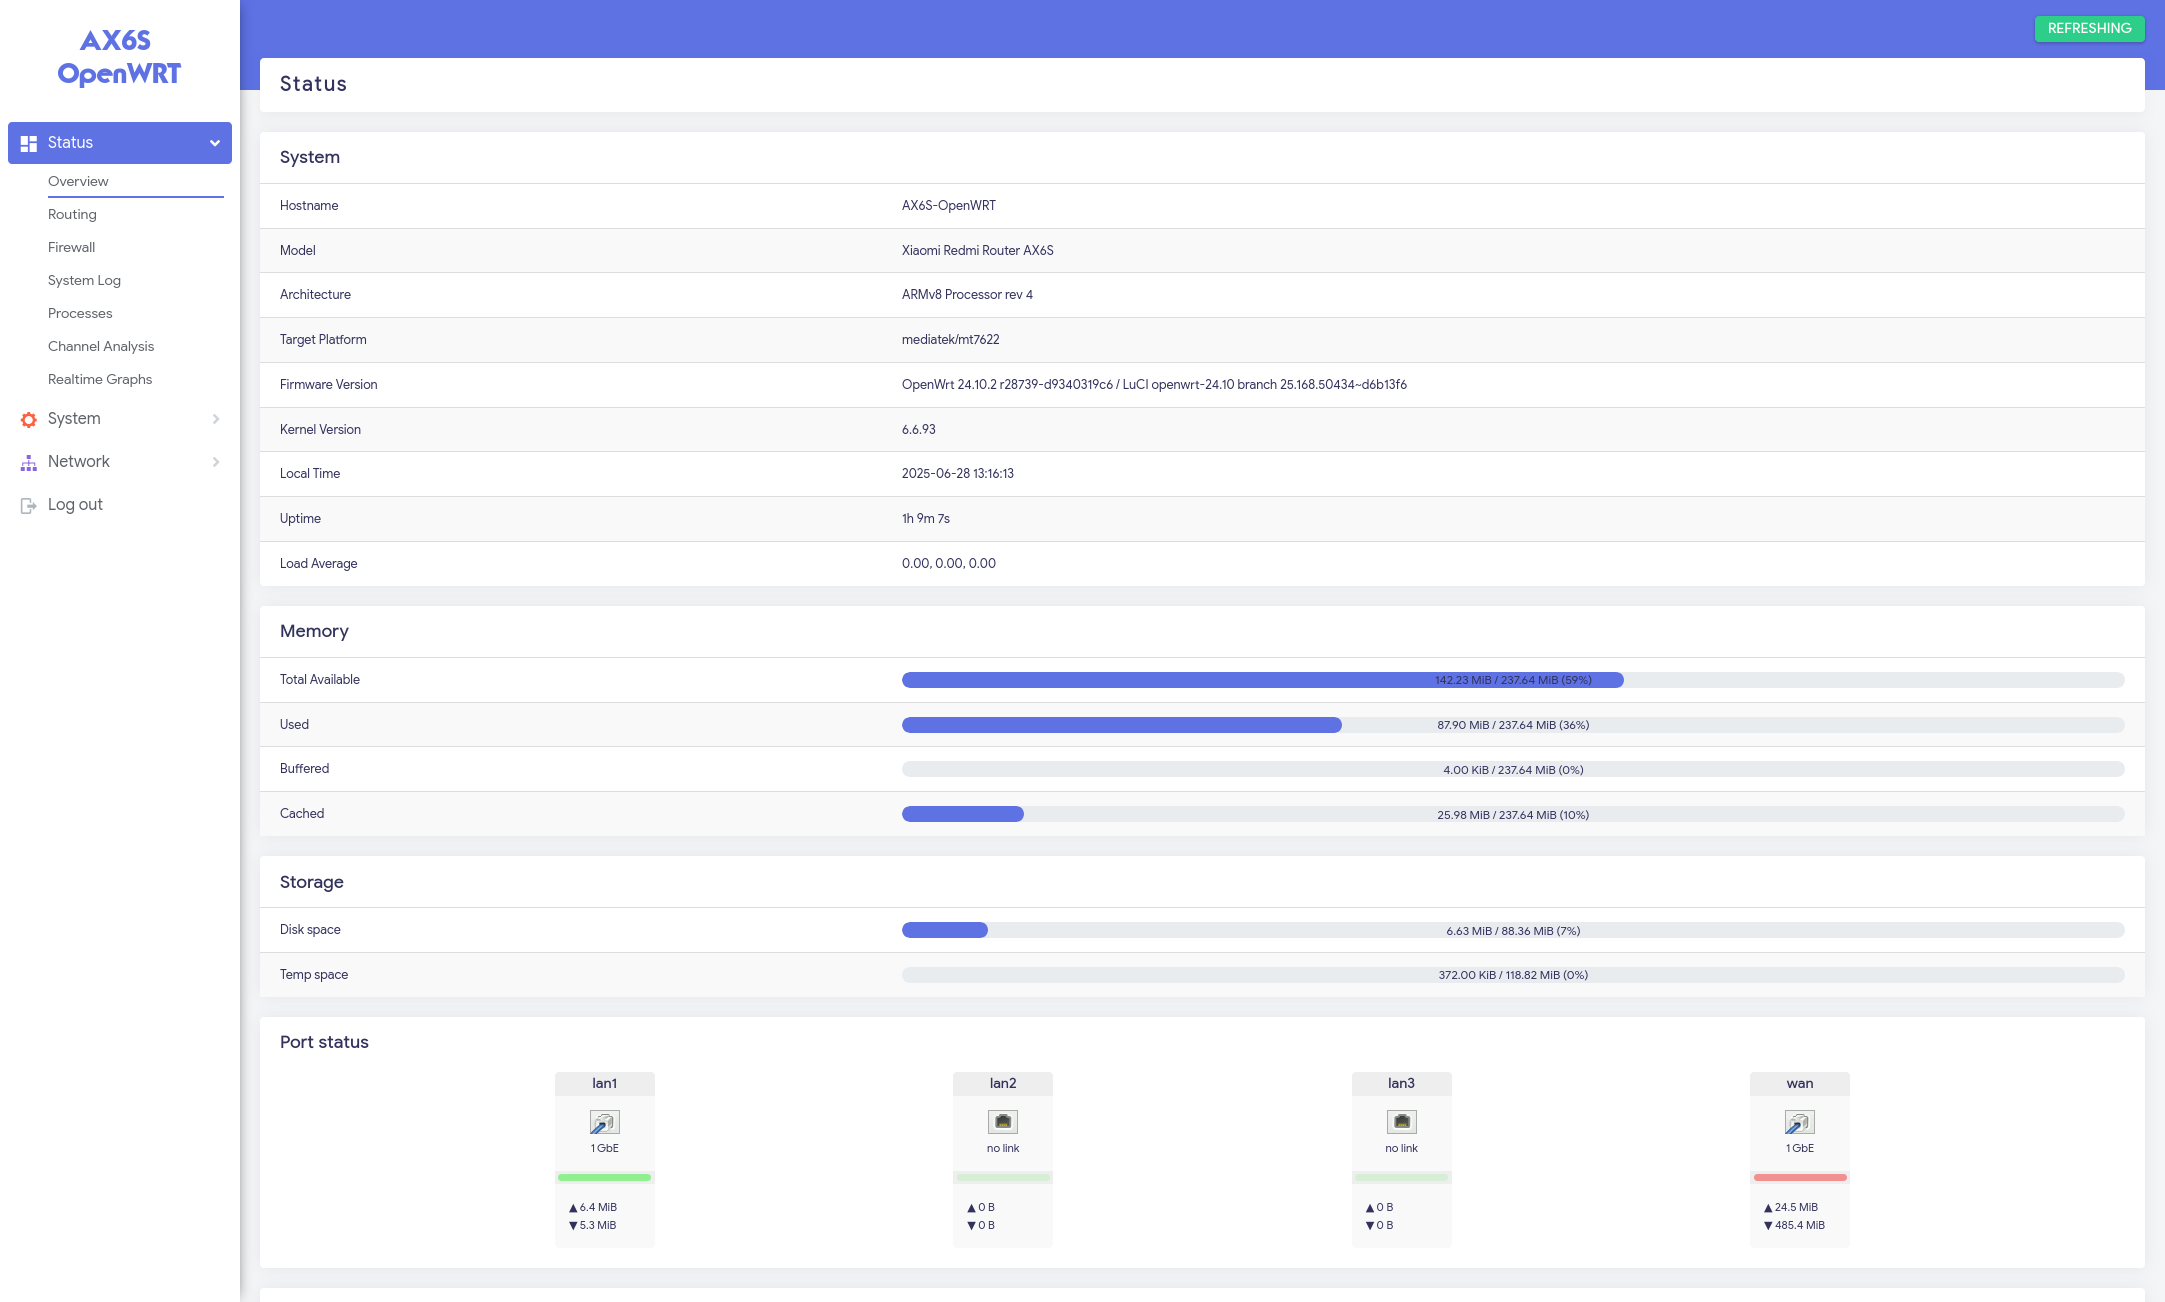Click the Log out icon
This screenshot has height=1302, width=2165.
coord(29,505)
